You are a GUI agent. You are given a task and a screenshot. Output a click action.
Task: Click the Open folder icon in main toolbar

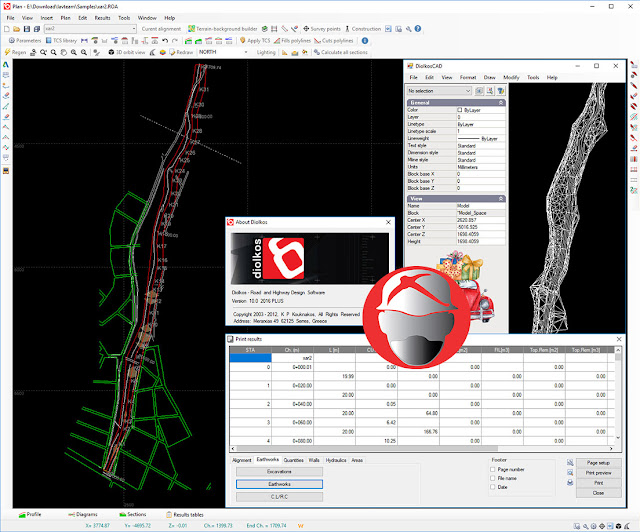[x=16, y=29]
